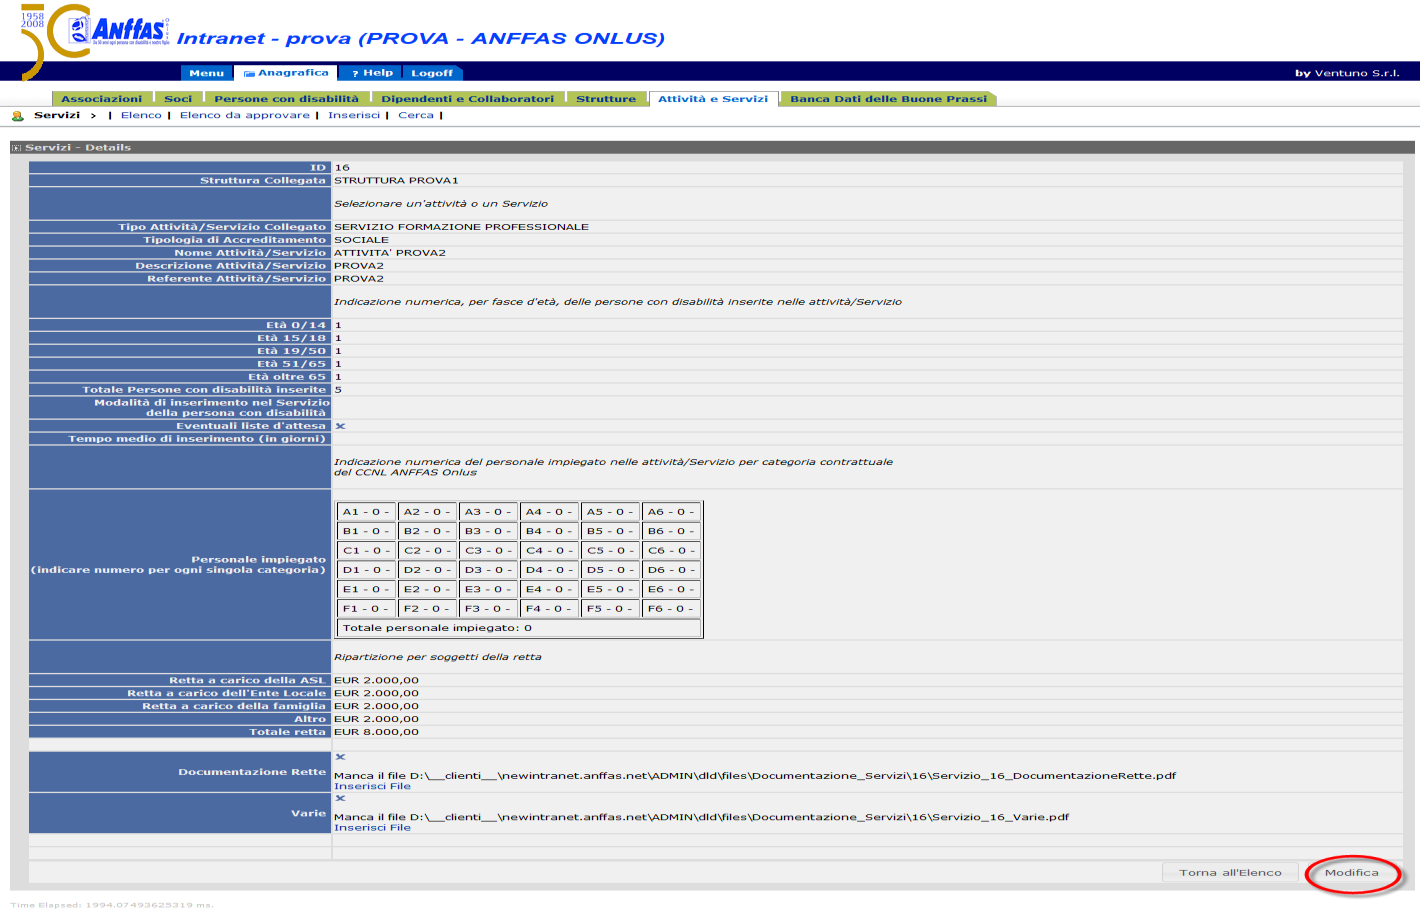Click Logoff in the top bar
This screenshot has width=1420, height=919.
[x=432, y=73]
